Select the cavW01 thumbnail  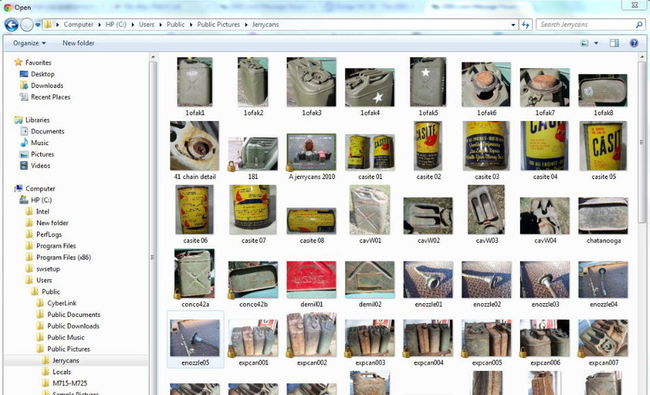pyautogui.click(x=370, y=209)
